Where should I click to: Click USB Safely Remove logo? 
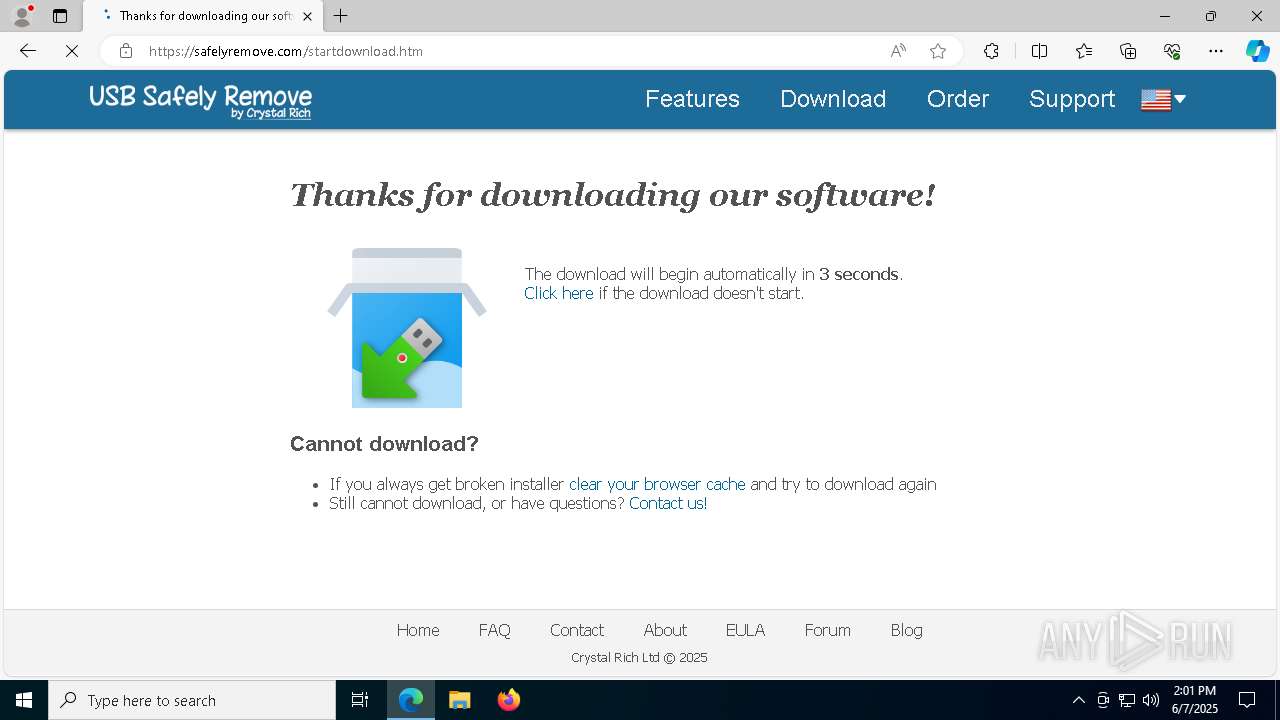(200, 100)
